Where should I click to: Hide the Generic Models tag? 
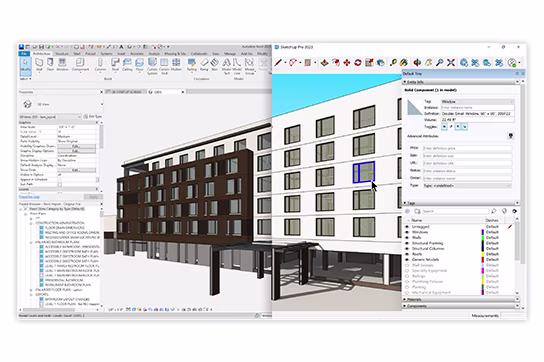coord(407,260)
